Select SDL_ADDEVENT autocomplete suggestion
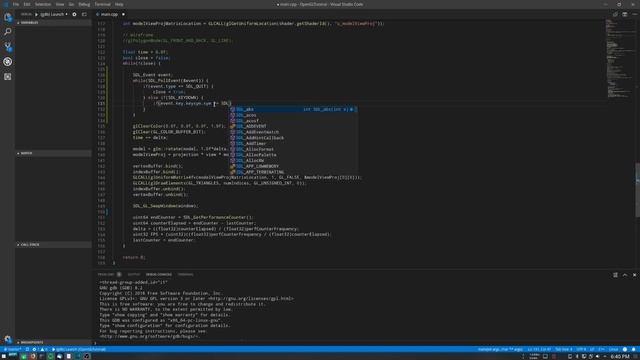This screenshot has width=640, height=360. pos(293,127)
